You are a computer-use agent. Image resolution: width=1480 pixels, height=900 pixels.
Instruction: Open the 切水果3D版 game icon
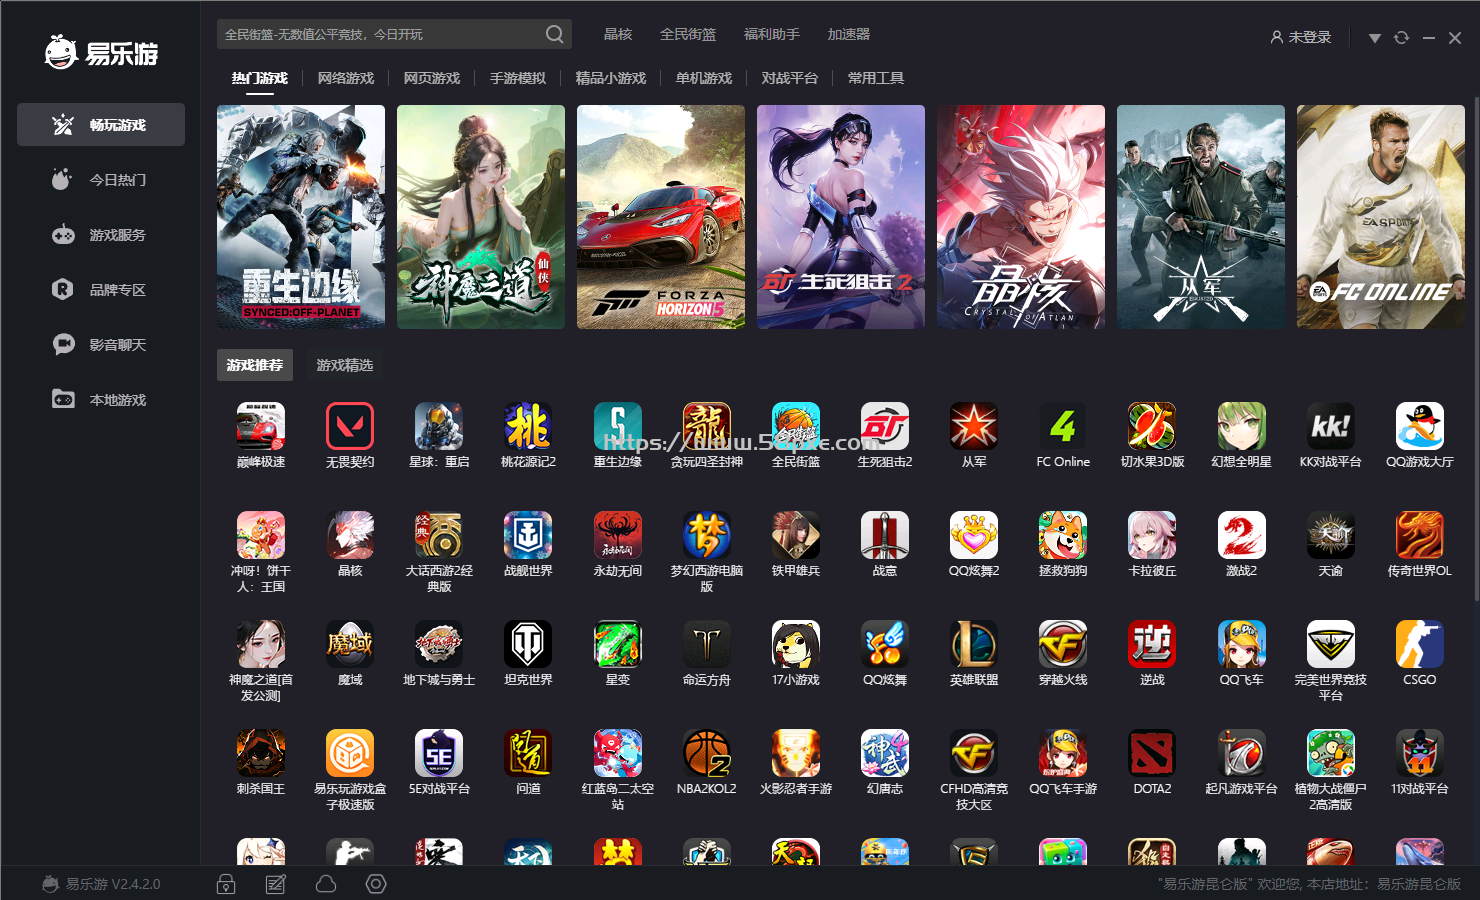[1152, 426]
